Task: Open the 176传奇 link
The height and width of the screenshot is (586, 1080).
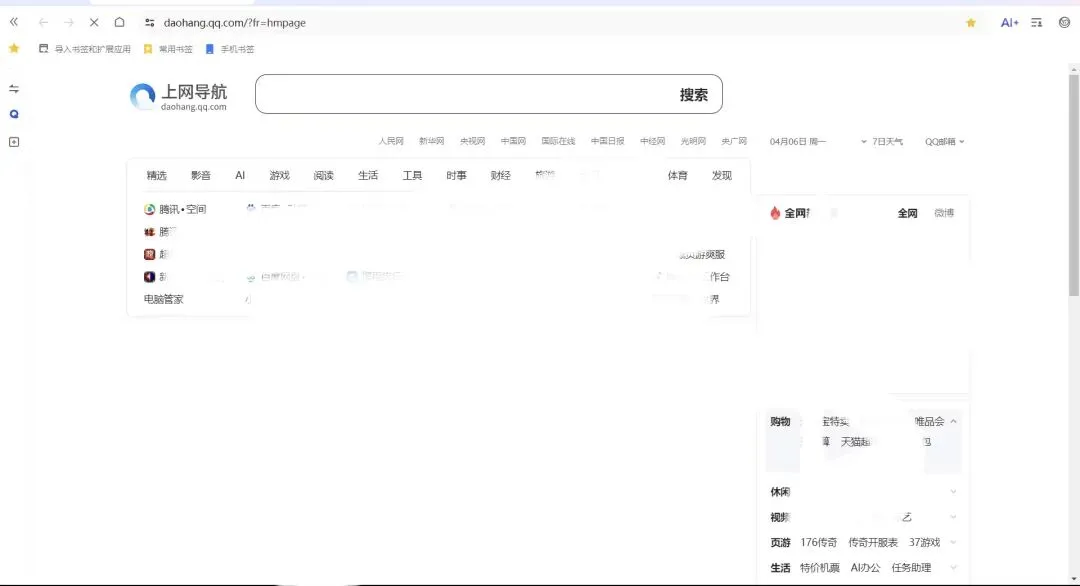Action: coord(818,543)
